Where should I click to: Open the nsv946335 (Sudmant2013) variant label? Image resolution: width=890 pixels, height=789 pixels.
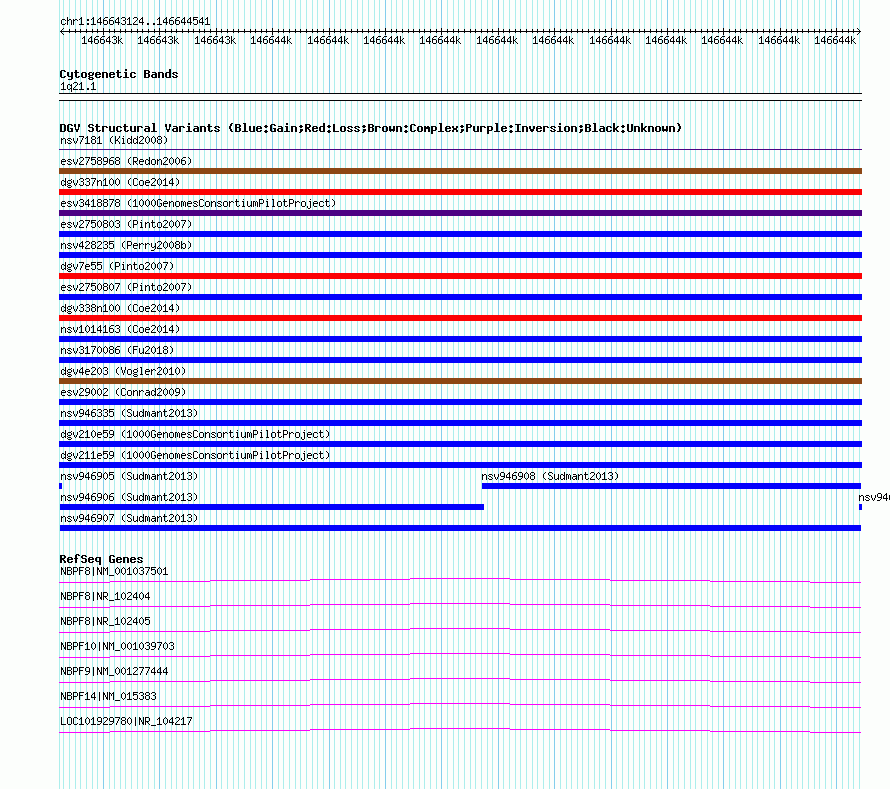129,413
